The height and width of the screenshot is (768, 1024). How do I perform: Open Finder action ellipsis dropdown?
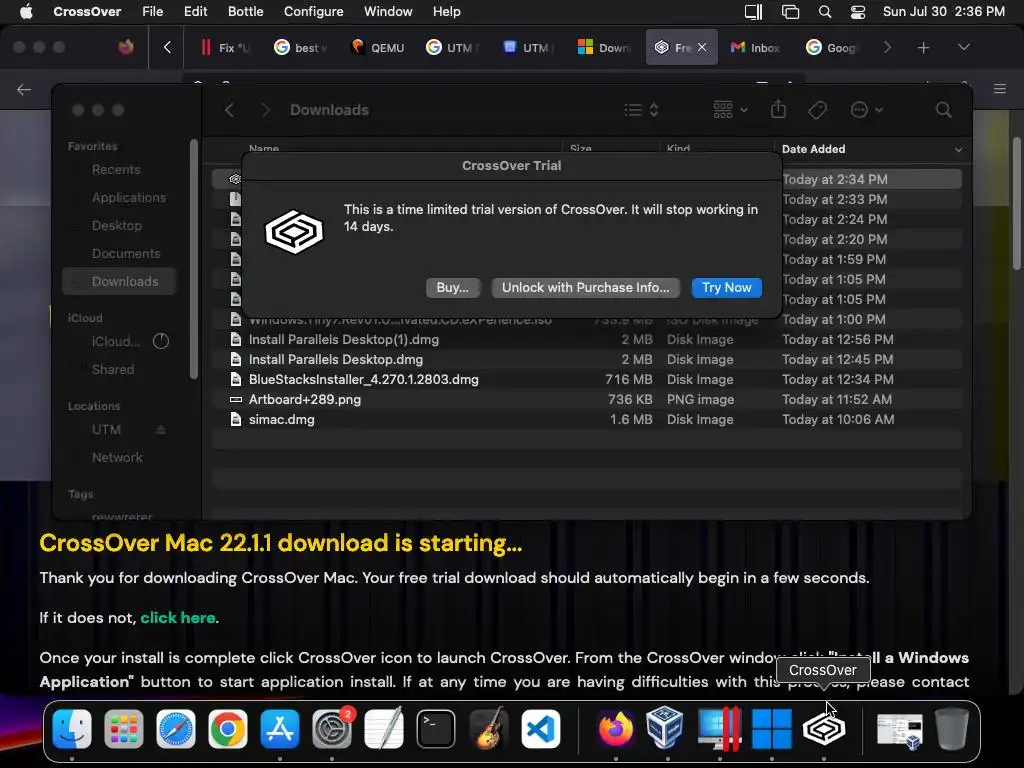coord(867,110)
